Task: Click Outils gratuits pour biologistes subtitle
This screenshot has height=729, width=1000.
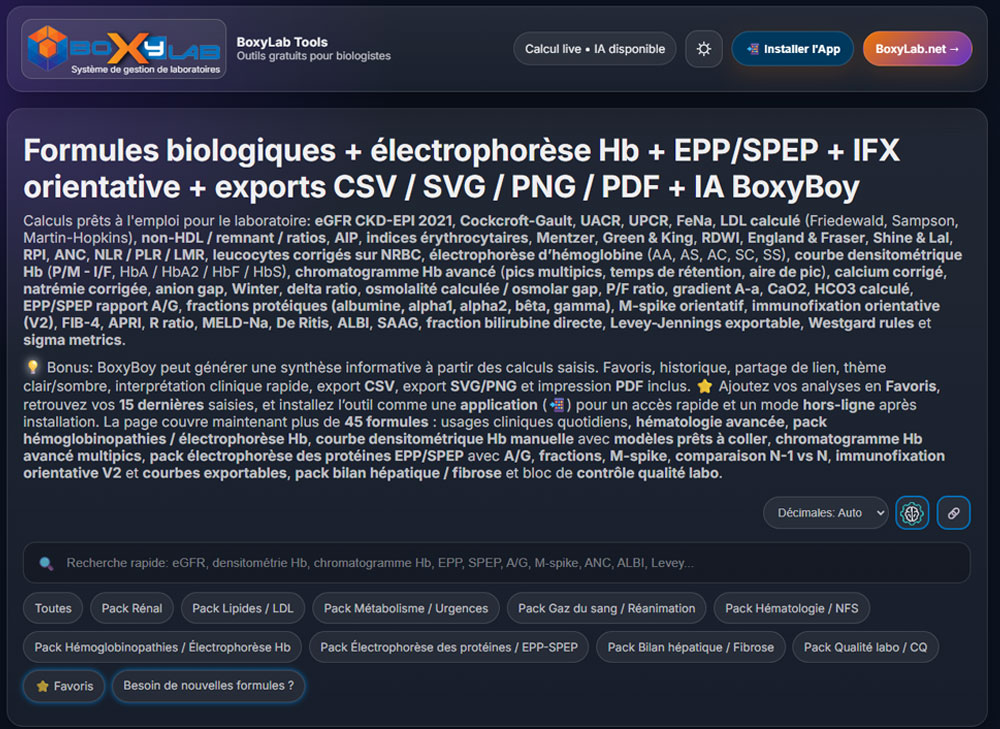Action: coord(314,56)
